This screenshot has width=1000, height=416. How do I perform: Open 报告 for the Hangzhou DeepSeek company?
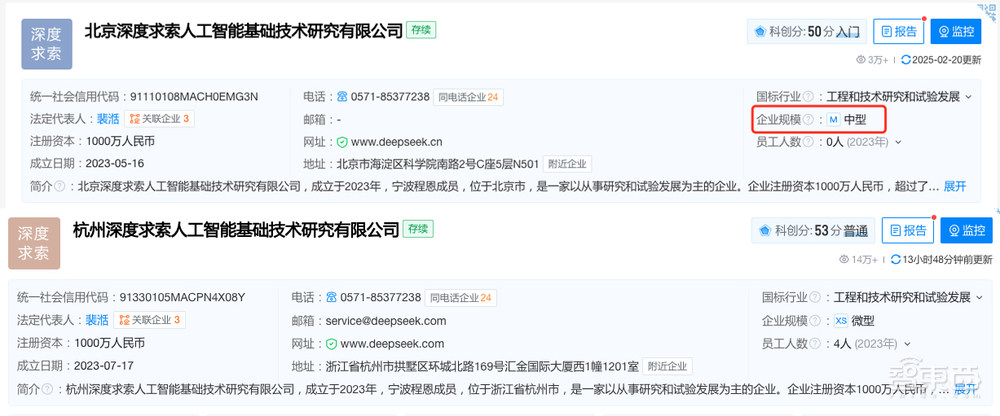click(x=908, y=230)
